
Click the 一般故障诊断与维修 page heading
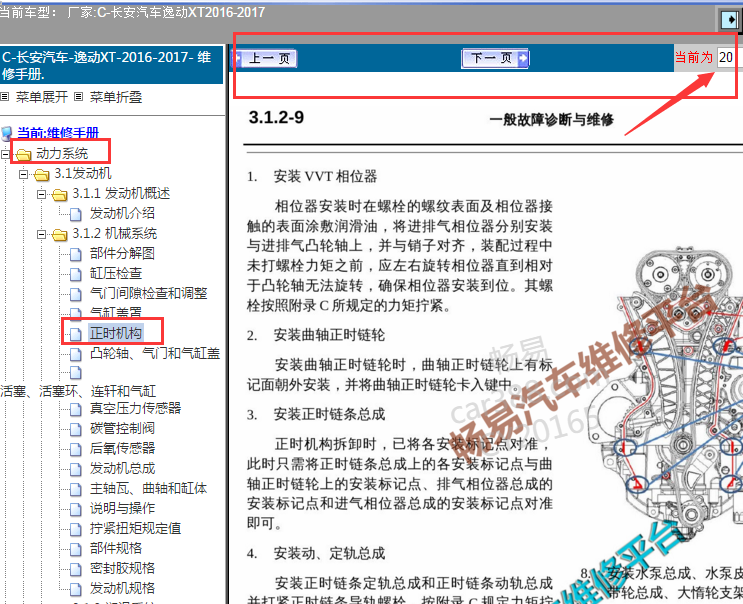point(552,119)
